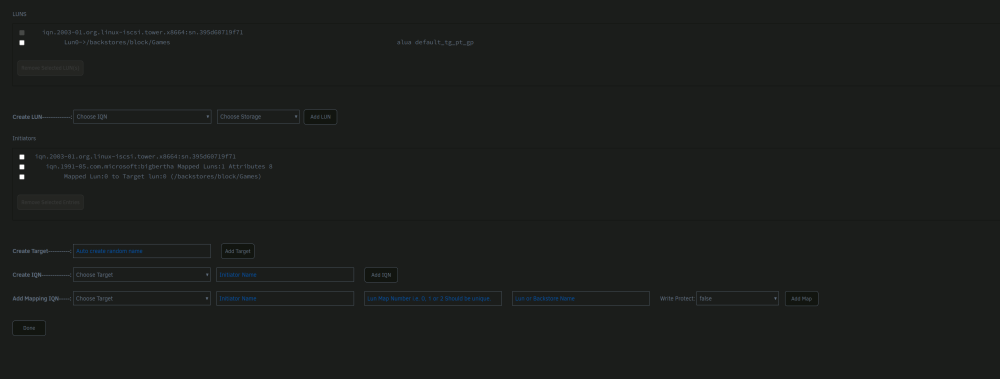Click the Add Target button
The height and width of the screenshot is (379, 1000).
tap(238, 251)
